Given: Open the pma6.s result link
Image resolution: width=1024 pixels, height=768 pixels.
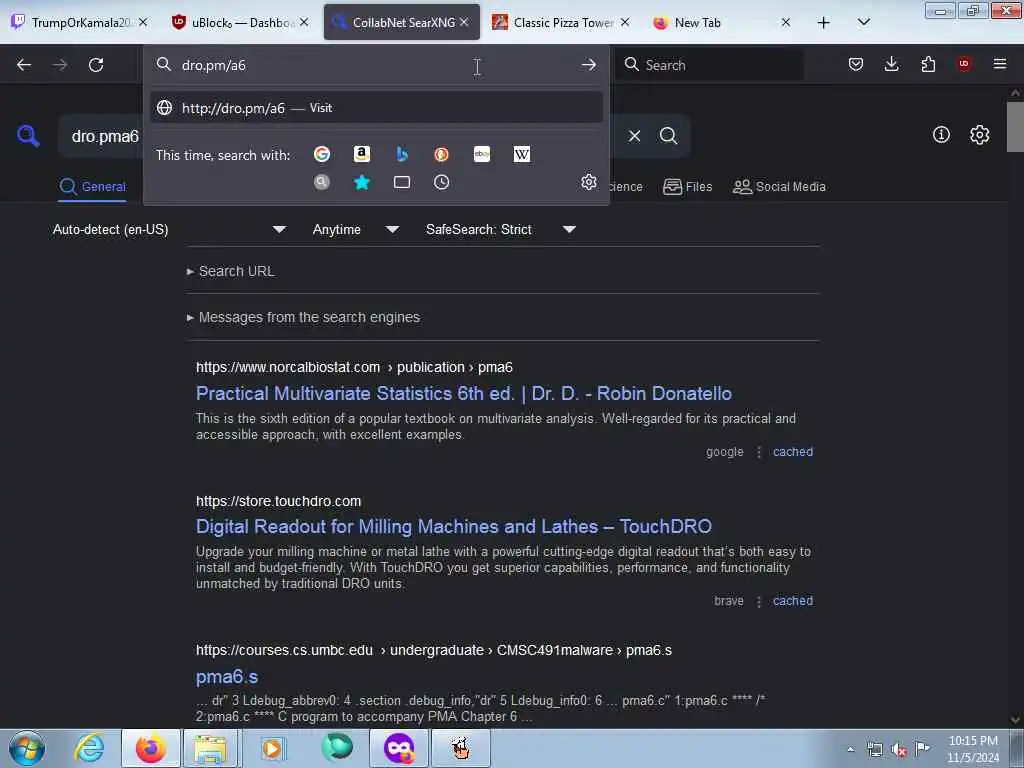Looking at the screenshot, I should coord(227,677).
